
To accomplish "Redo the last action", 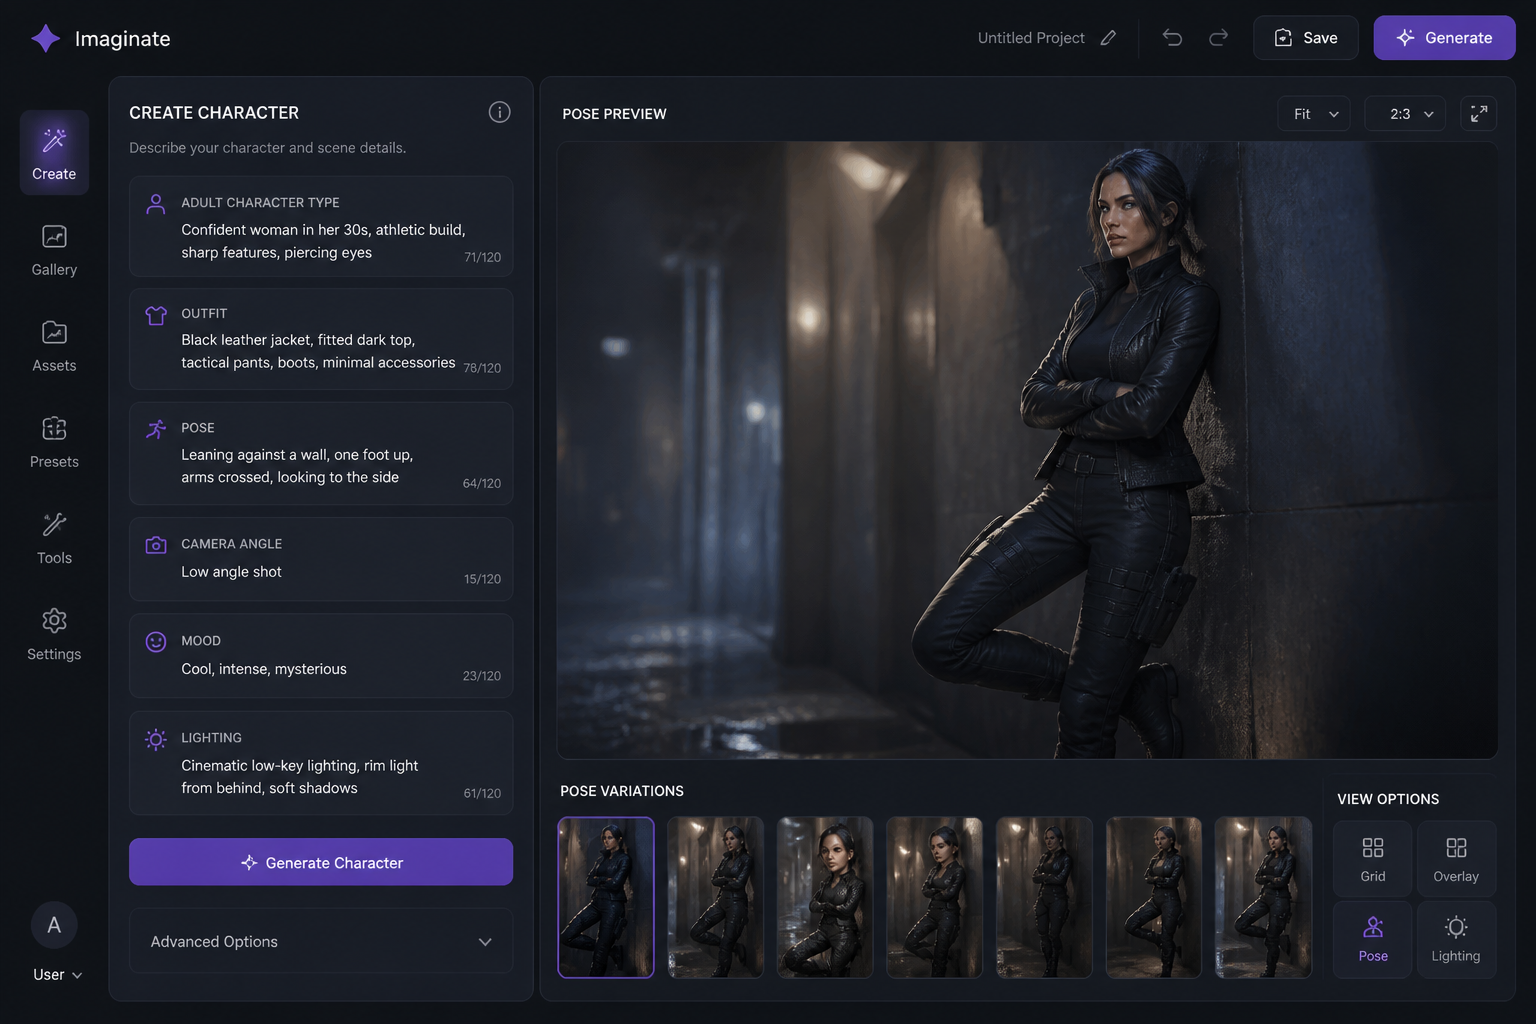I will coord(1218,38).
